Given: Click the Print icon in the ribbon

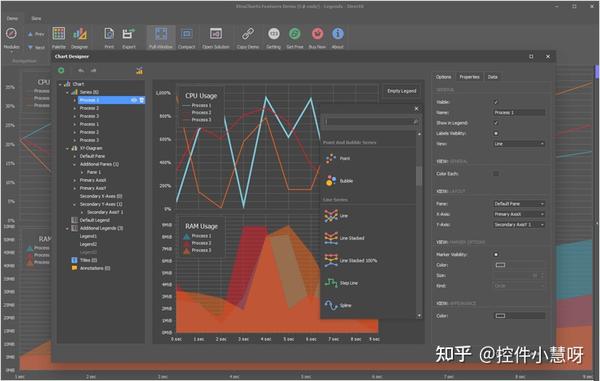Looking at the screenshot, I should point(109,34).
